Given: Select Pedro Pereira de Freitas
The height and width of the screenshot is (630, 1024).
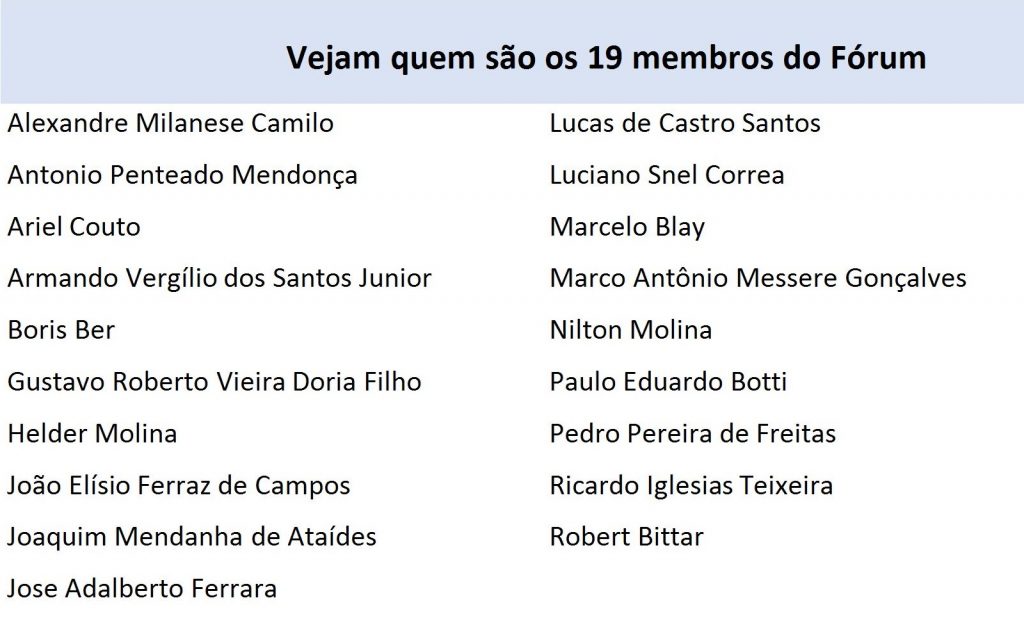Looking at the screenshot, I should point(693,433).
